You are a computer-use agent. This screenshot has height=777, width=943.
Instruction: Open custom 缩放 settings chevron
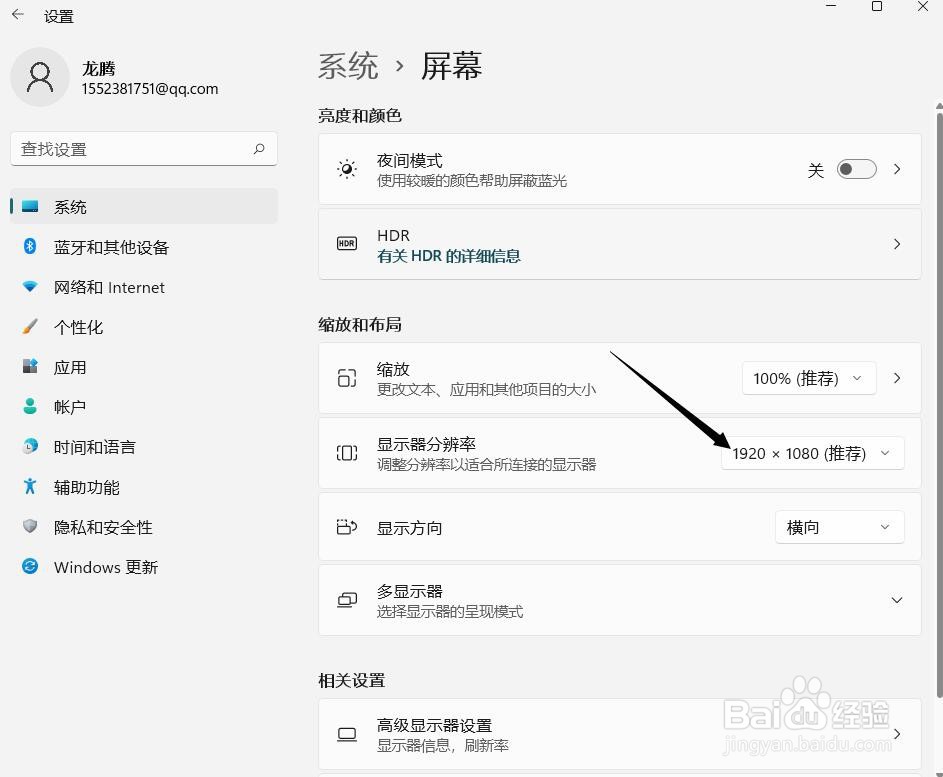[x=897, y=378]
